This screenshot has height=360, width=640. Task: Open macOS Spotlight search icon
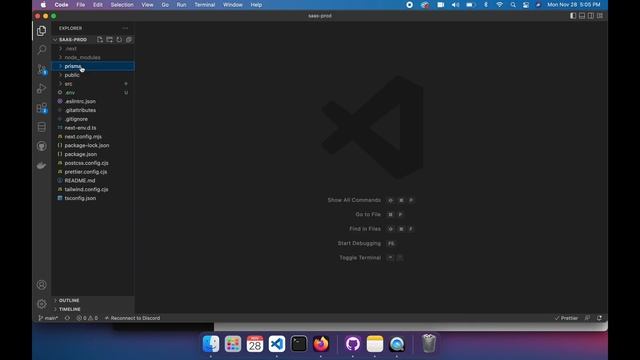point(513,5)
